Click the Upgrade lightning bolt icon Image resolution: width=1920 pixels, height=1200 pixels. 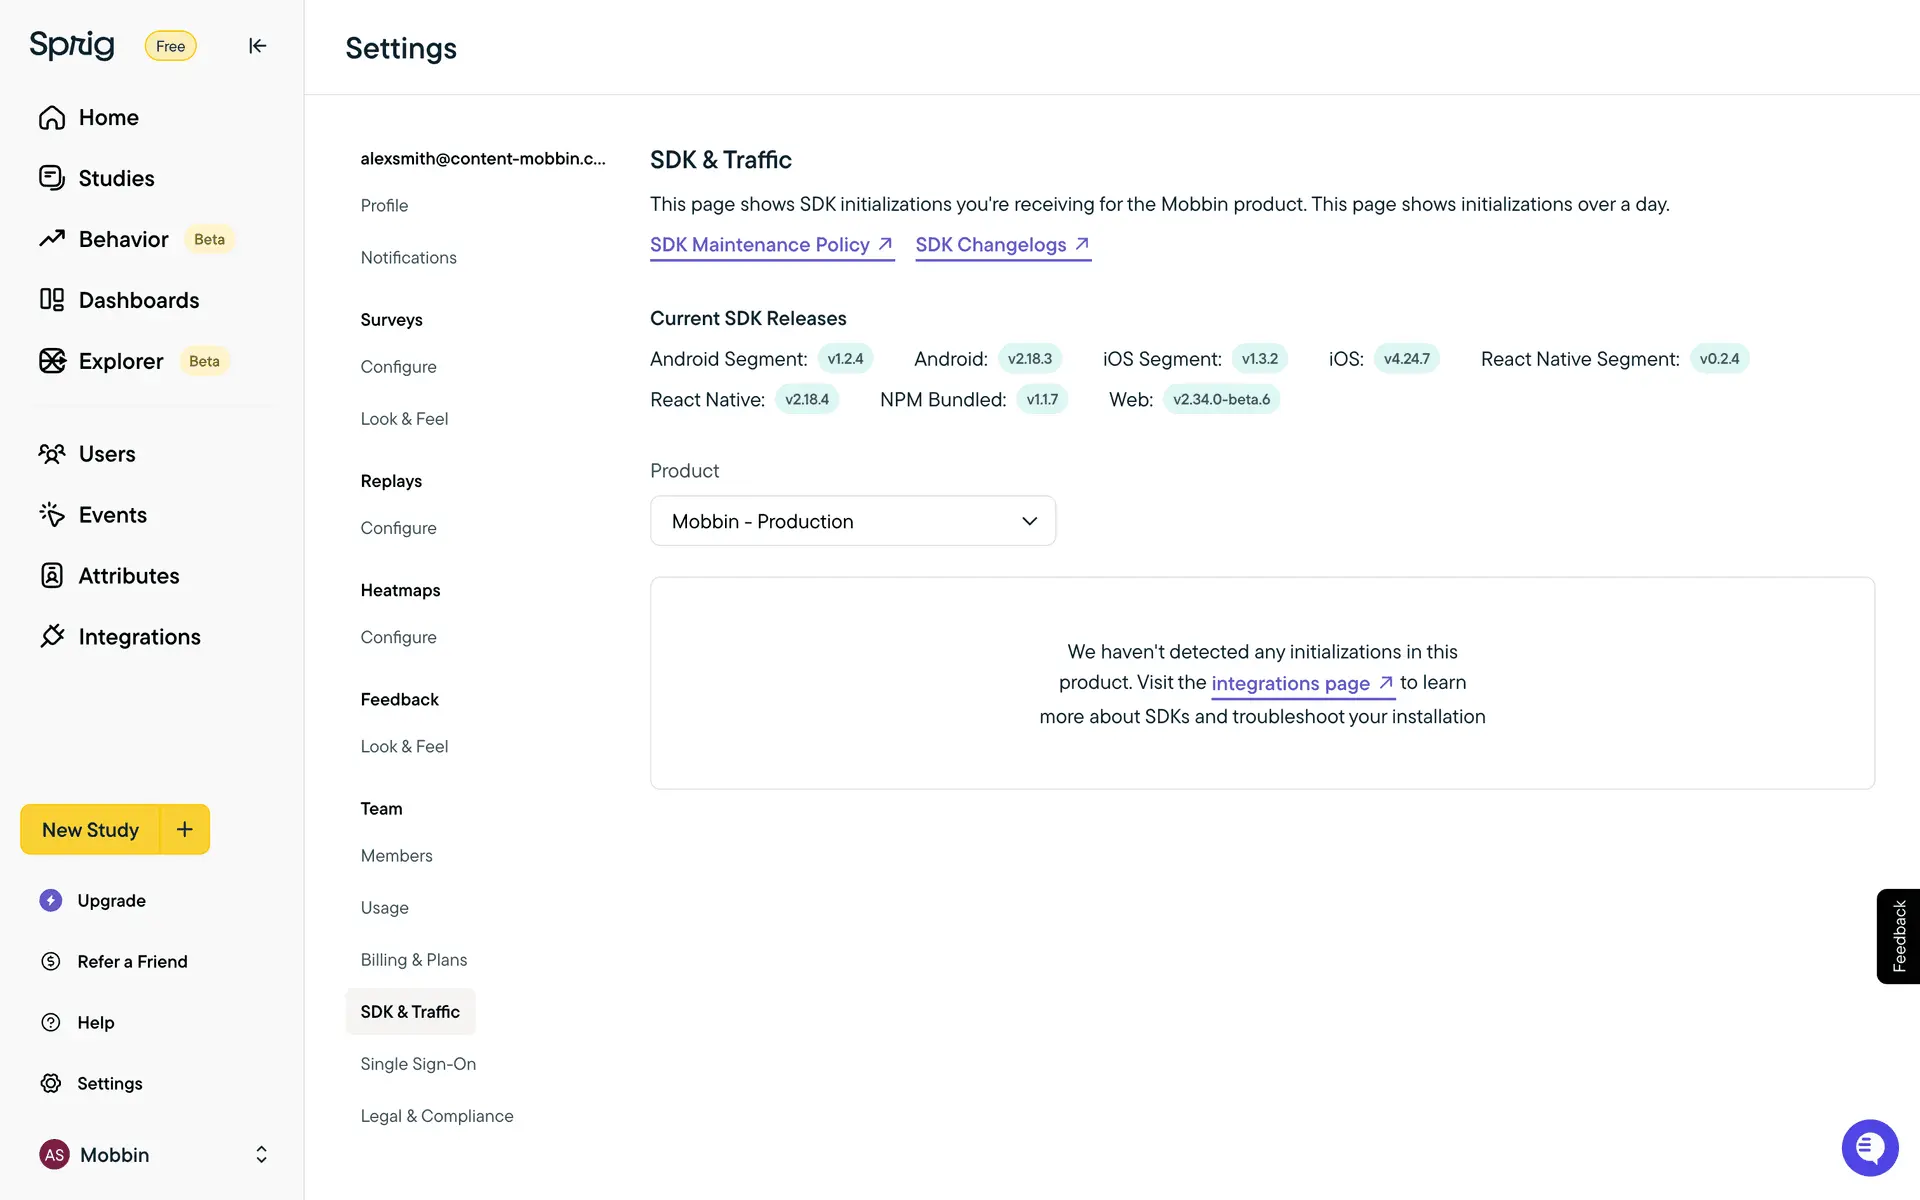coord(51,900)
